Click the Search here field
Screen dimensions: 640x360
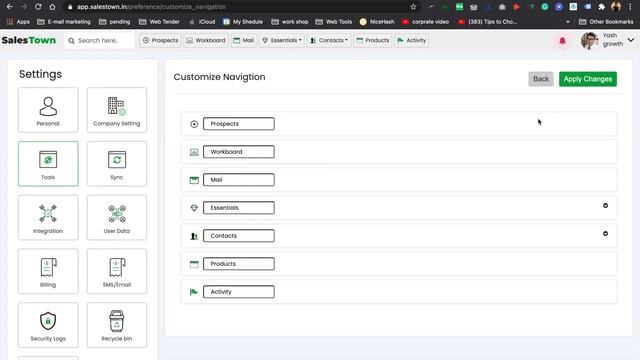pos(99,40)
